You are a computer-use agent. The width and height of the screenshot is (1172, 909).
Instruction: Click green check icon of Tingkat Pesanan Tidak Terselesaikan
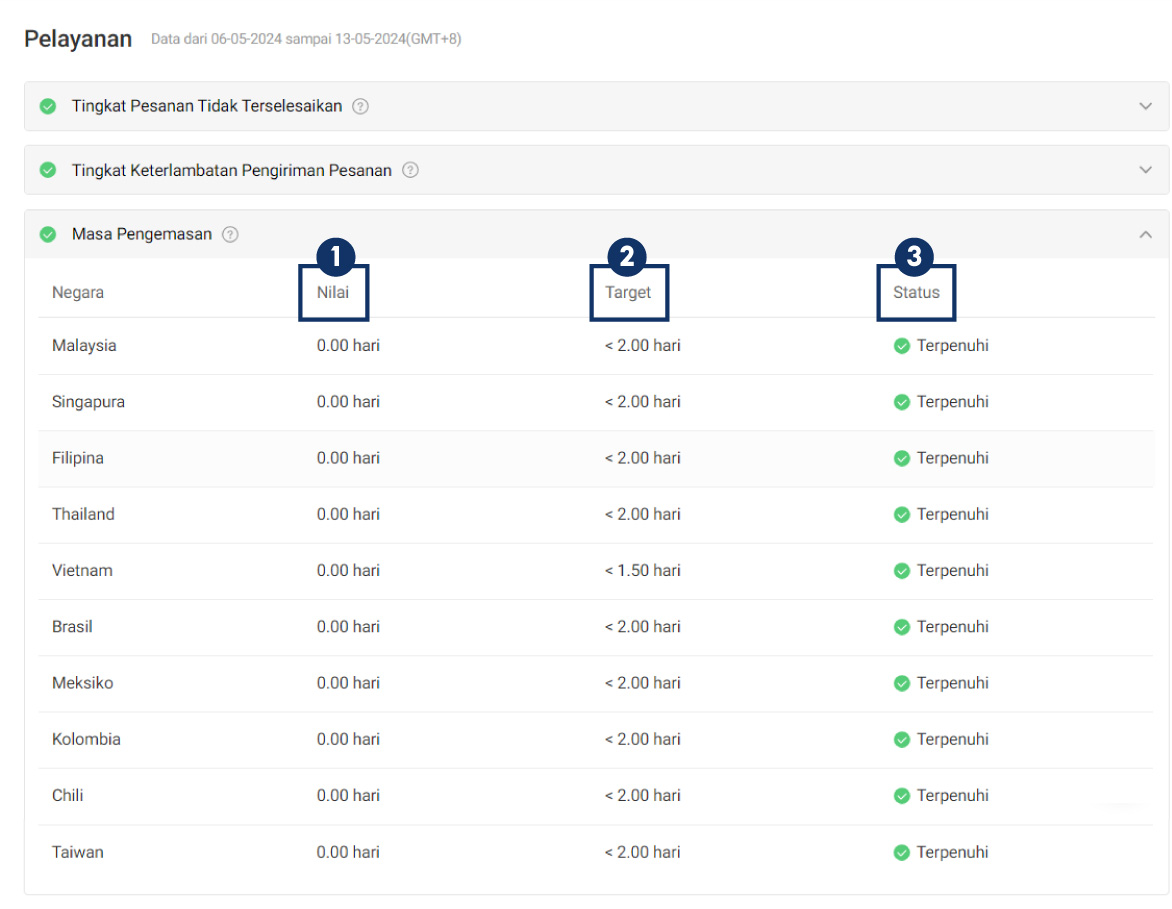tap(48, 106)
